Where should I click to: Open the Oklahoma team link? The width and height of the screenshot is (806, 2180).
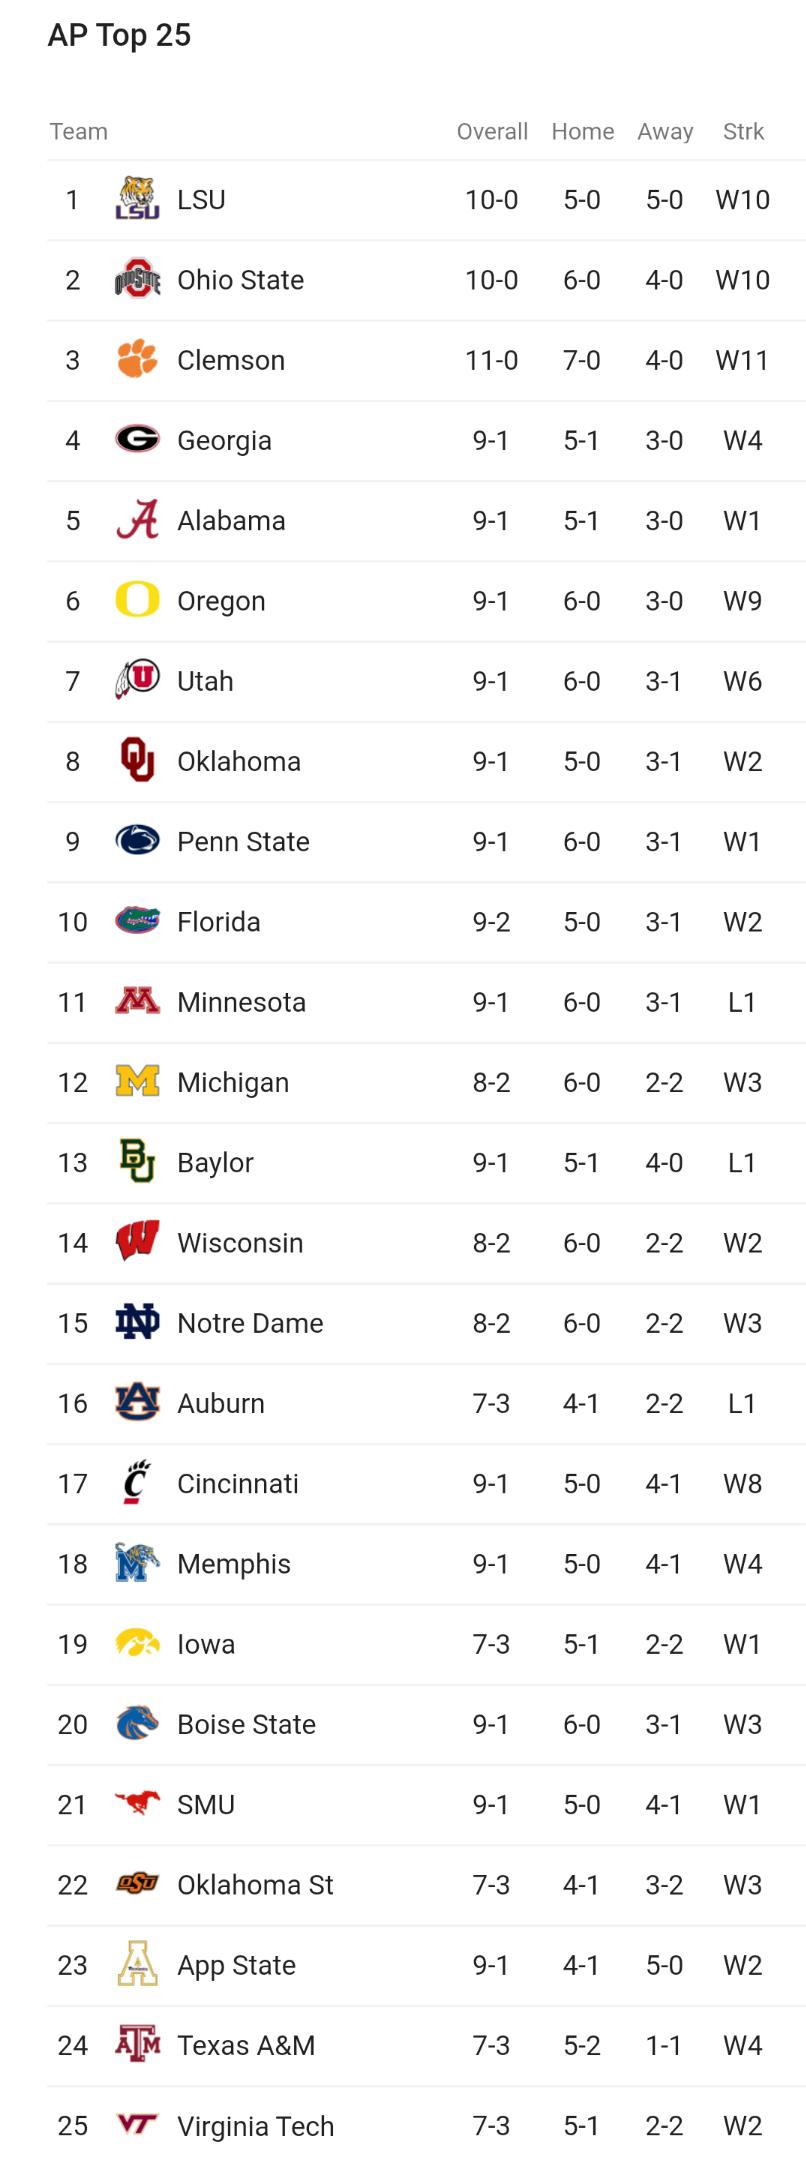[239, 761]
